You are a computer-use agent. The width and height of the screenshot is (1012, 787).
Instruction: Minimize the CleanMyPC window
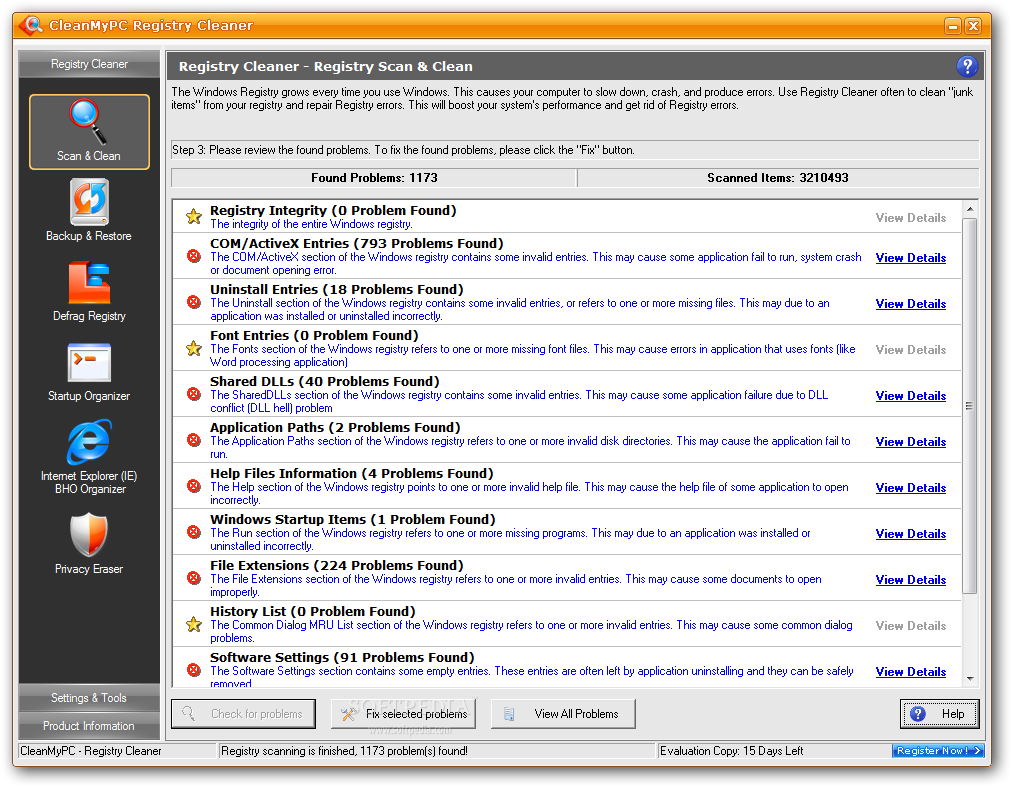953,26
